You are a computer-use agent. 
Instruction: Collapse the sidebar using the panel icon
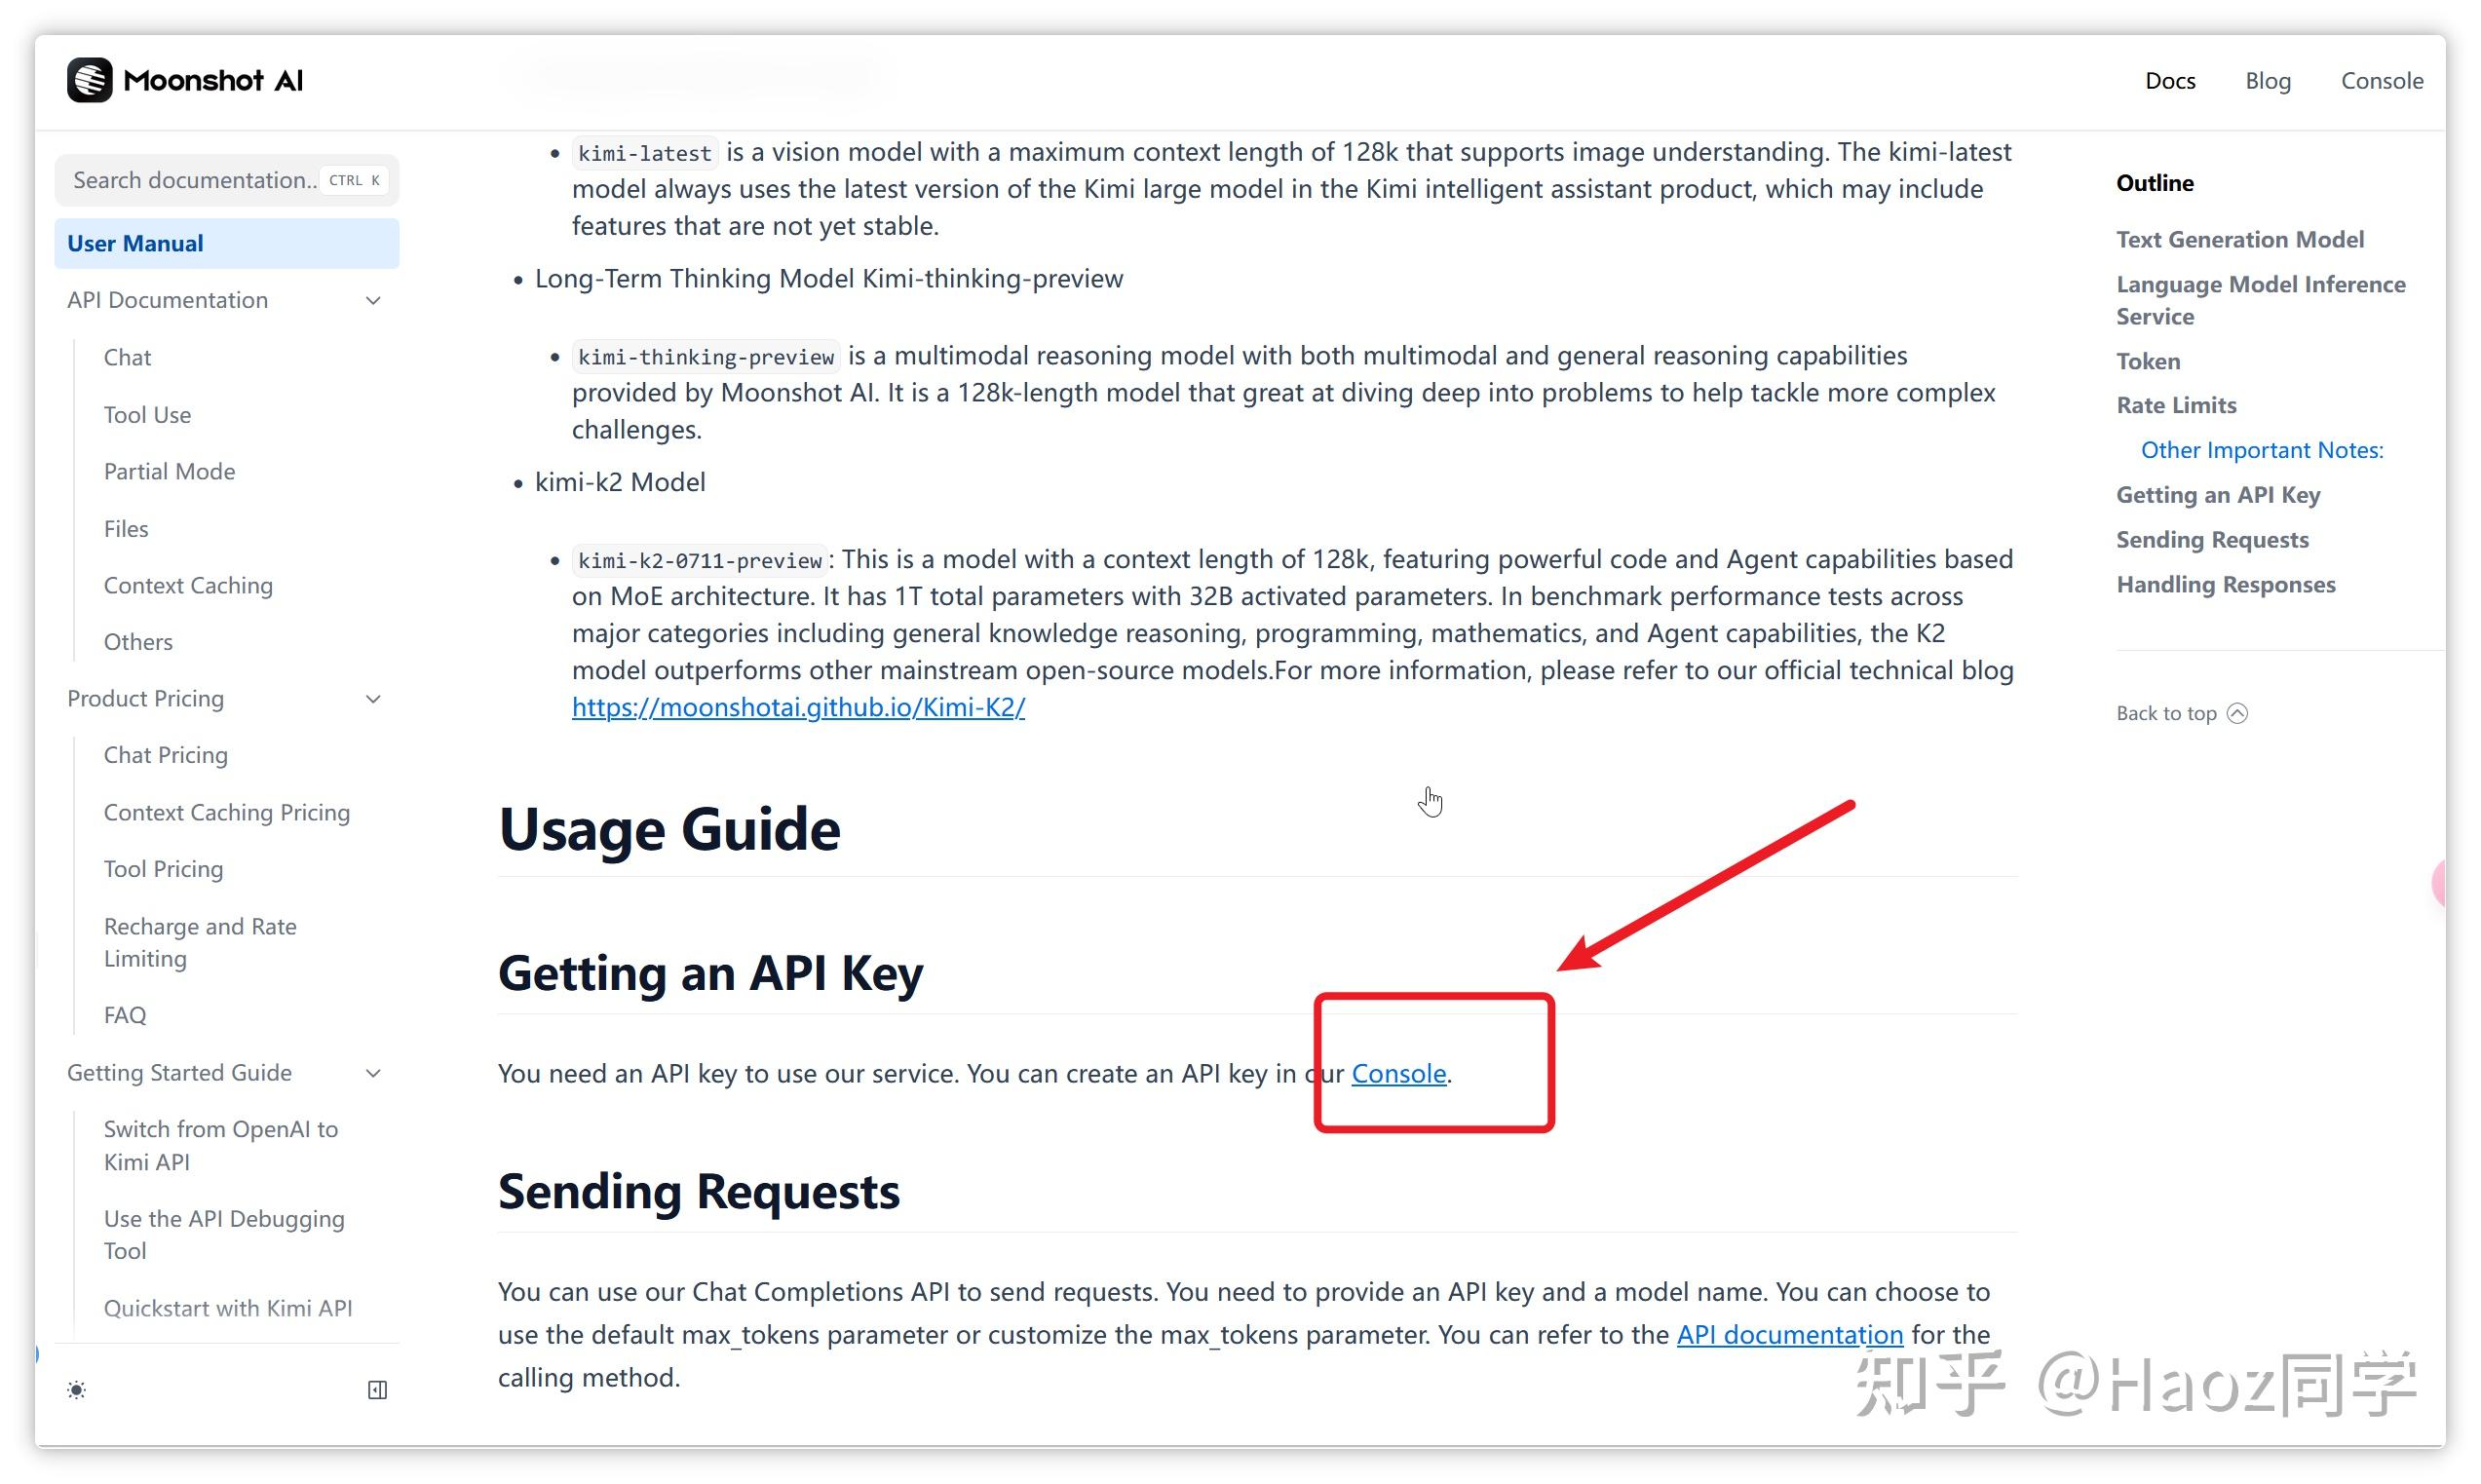click(x=377, y=1390)
